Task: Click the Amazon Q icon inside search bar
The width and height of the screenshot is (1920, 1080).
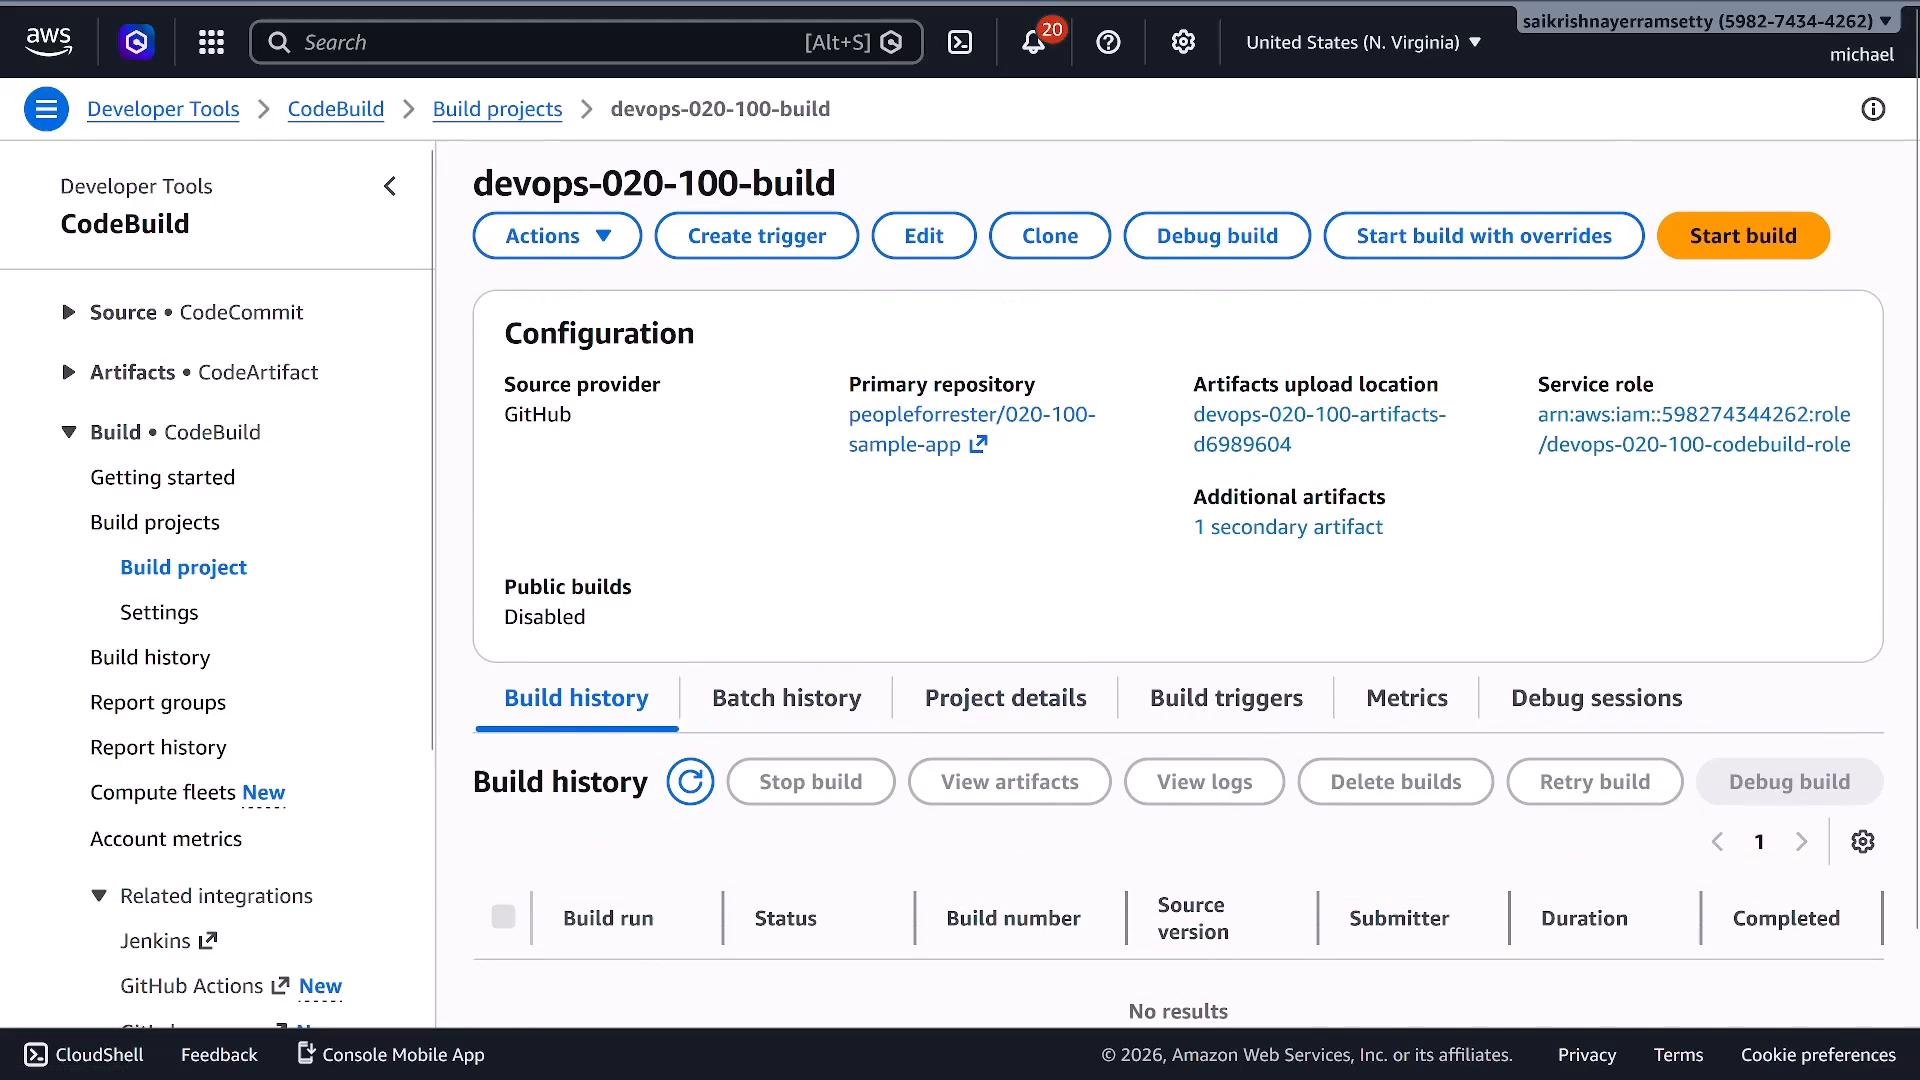Action: coord(892,42)
